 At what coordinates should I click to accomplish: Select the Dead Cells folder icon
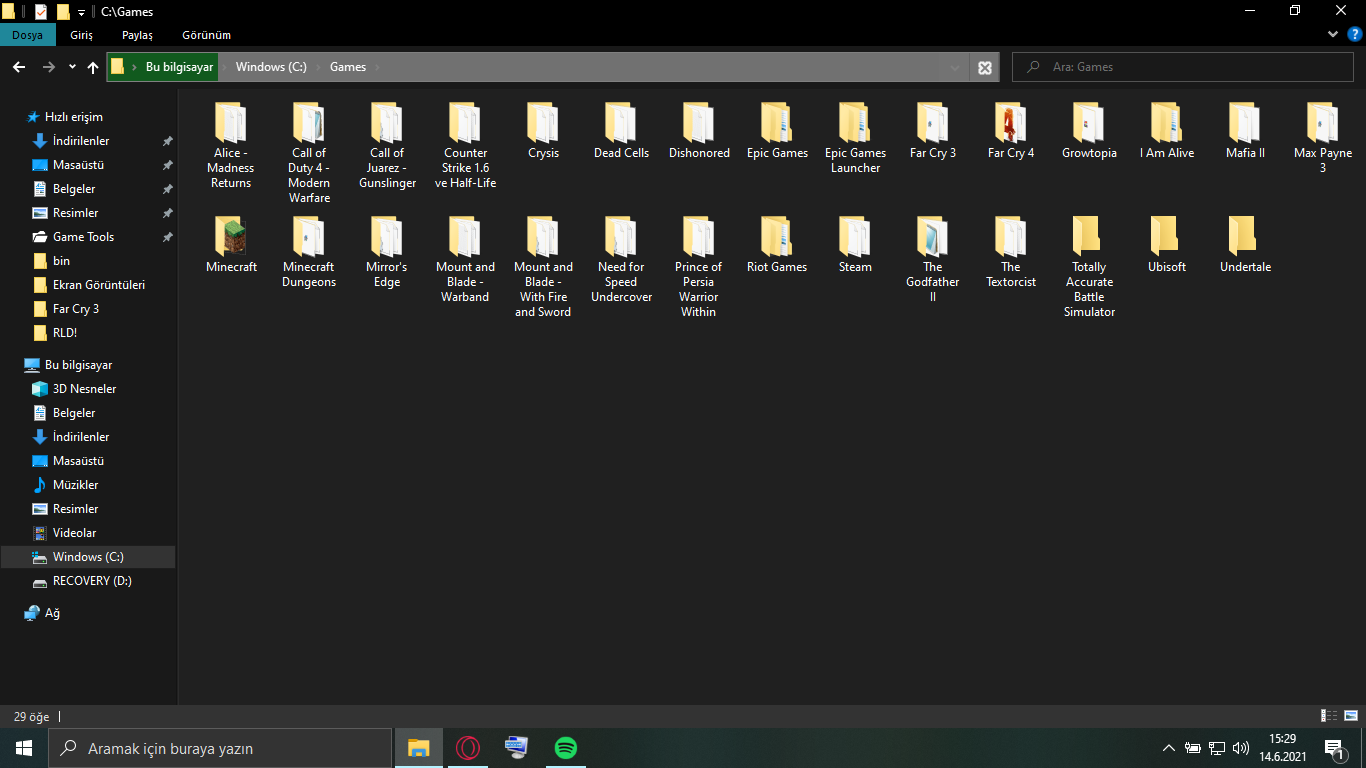click(x=621, y=122)
